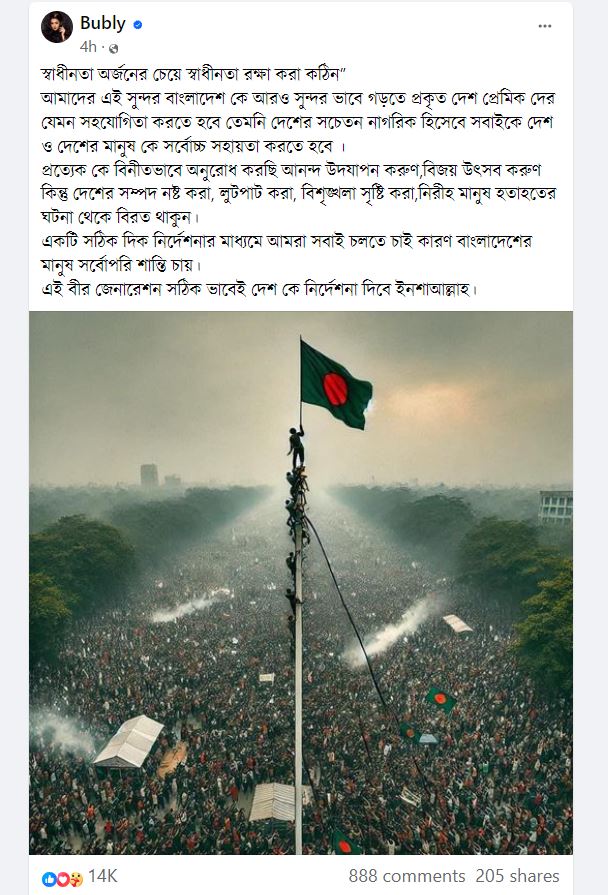Viewport: 608px width, 895px height.
Task: Click the last caption line ending ইনশাআল্লাহ
Action: (260, 290)
